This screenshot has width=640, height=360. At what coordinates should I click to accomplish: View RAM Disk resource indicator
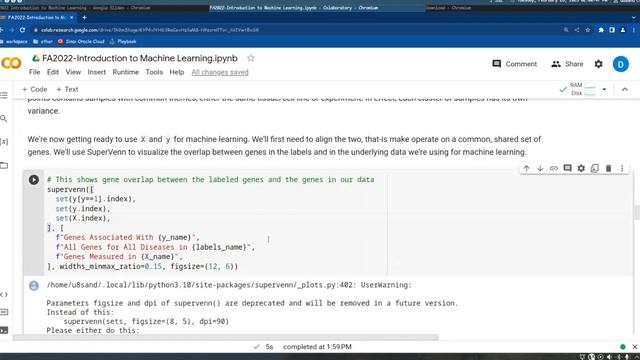coord(582,89)
